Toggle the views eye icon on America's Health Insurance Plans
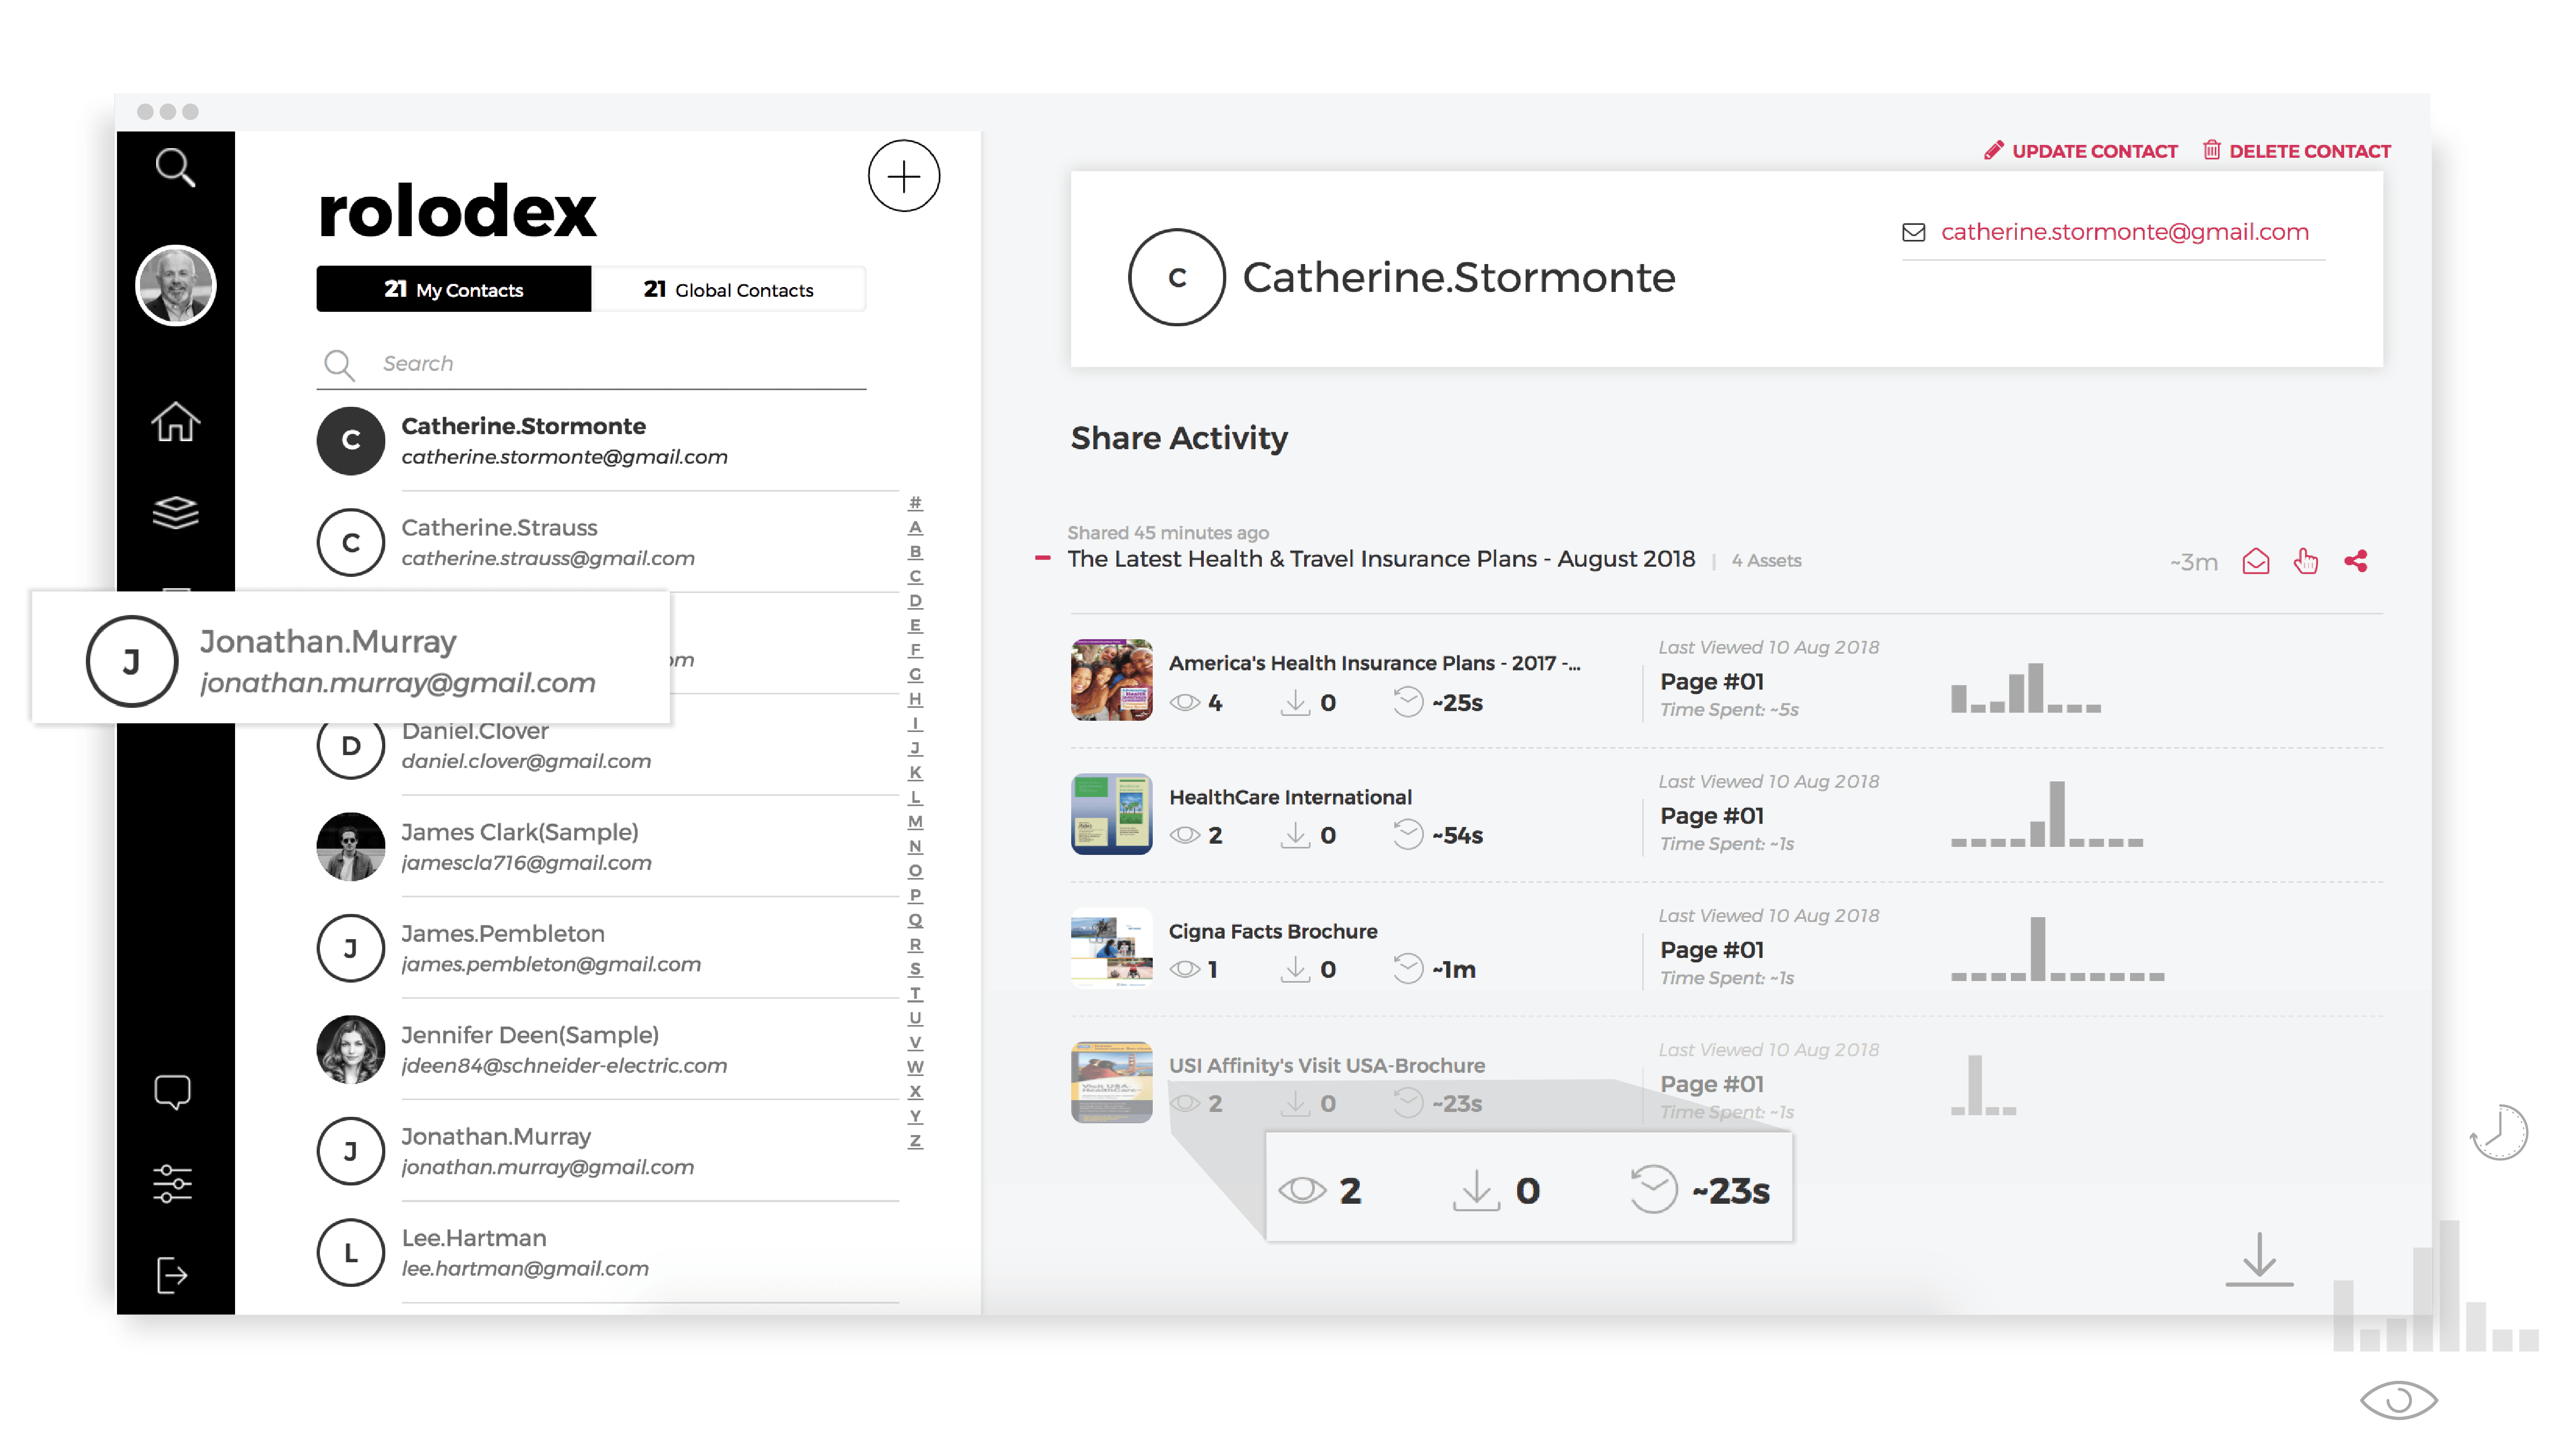Image resolution: width=2576 pixels, height=1449 pixels. [1187, 702]
